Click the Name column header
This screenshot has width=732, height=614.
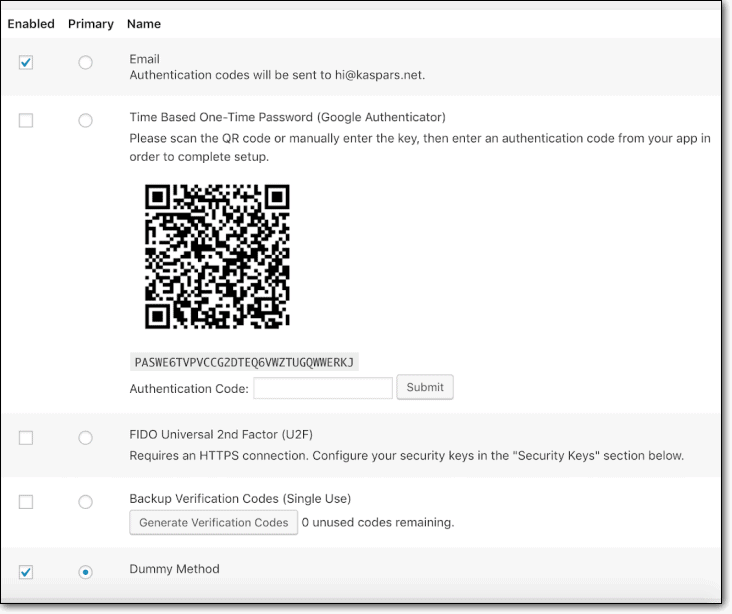point(144,24)
